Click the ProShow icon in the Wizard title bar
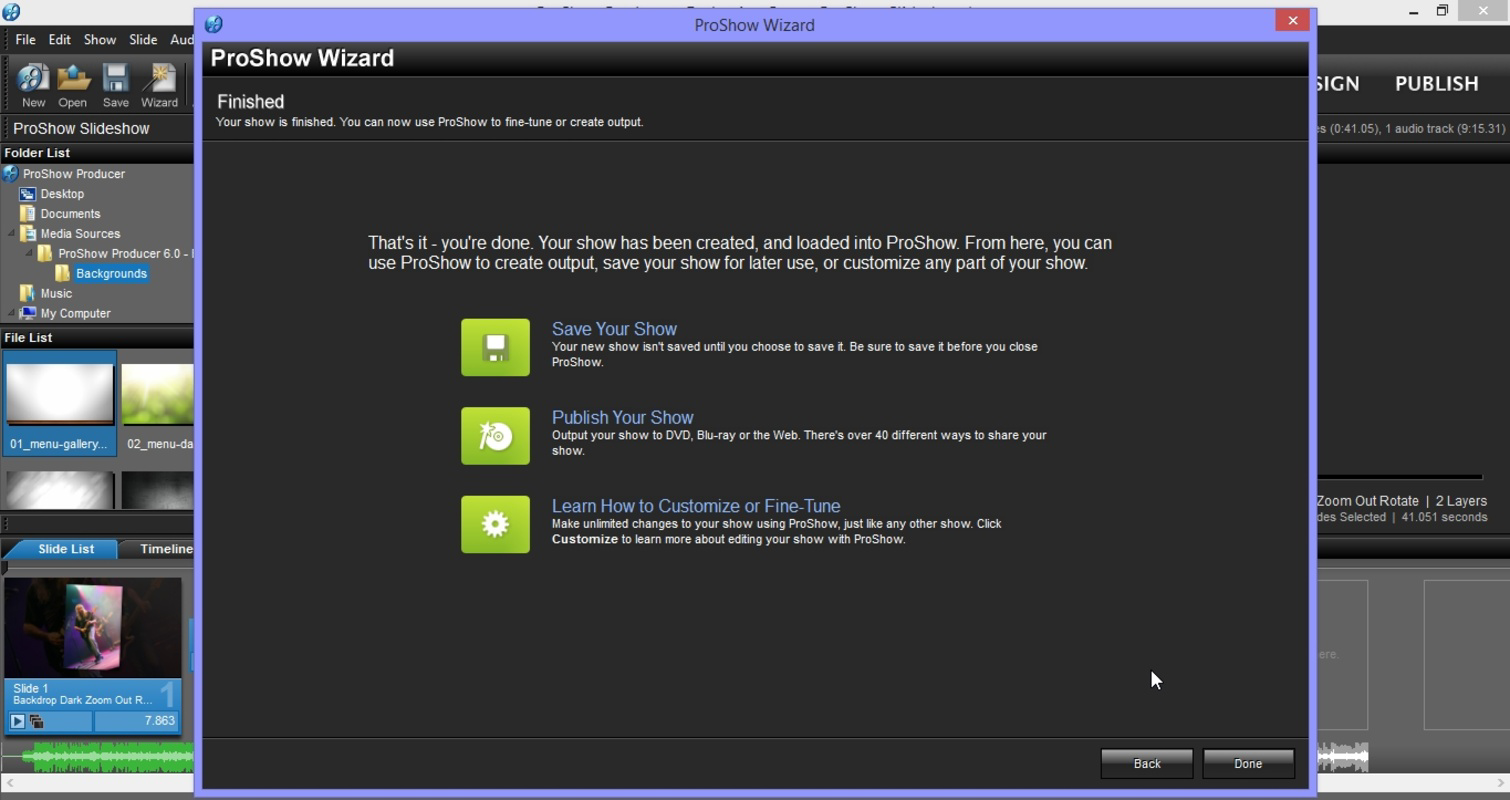Viewport: 1510px width, 800px height. 213,24
